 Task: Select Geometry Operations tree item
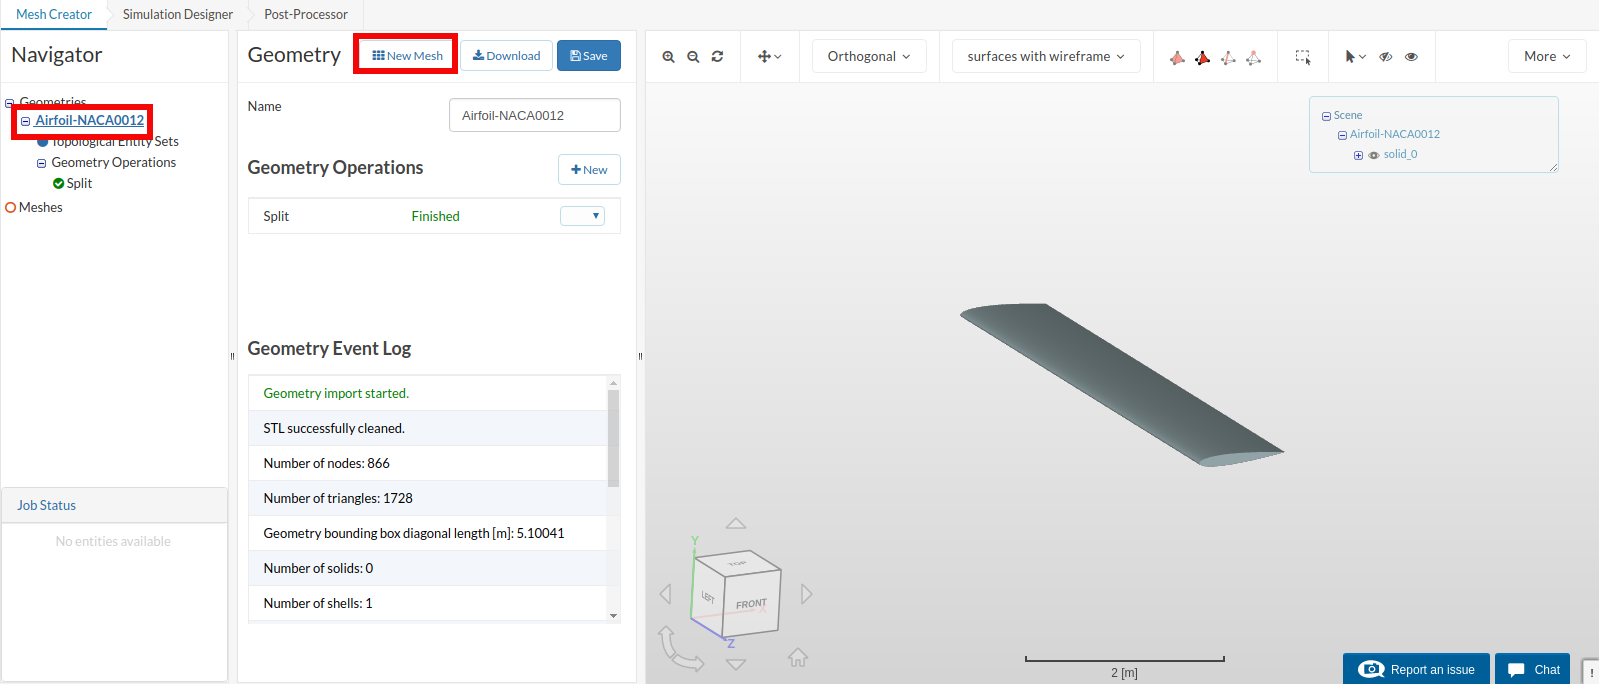pyautogui.click(x=113, y=162)
